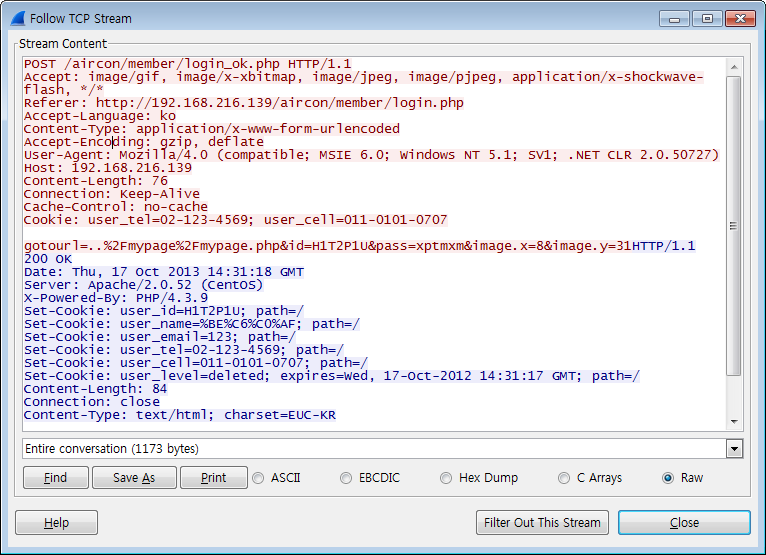This screenshot has height=555, width=766.
Task: Maximize the Follow TCP Stream window
Action: 706,18
